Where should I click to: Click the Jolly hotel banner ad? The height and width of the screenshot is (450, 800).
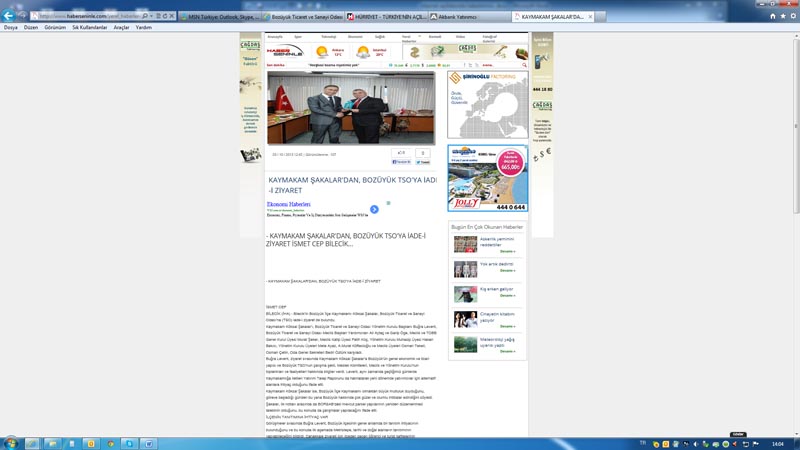[488, 178]
